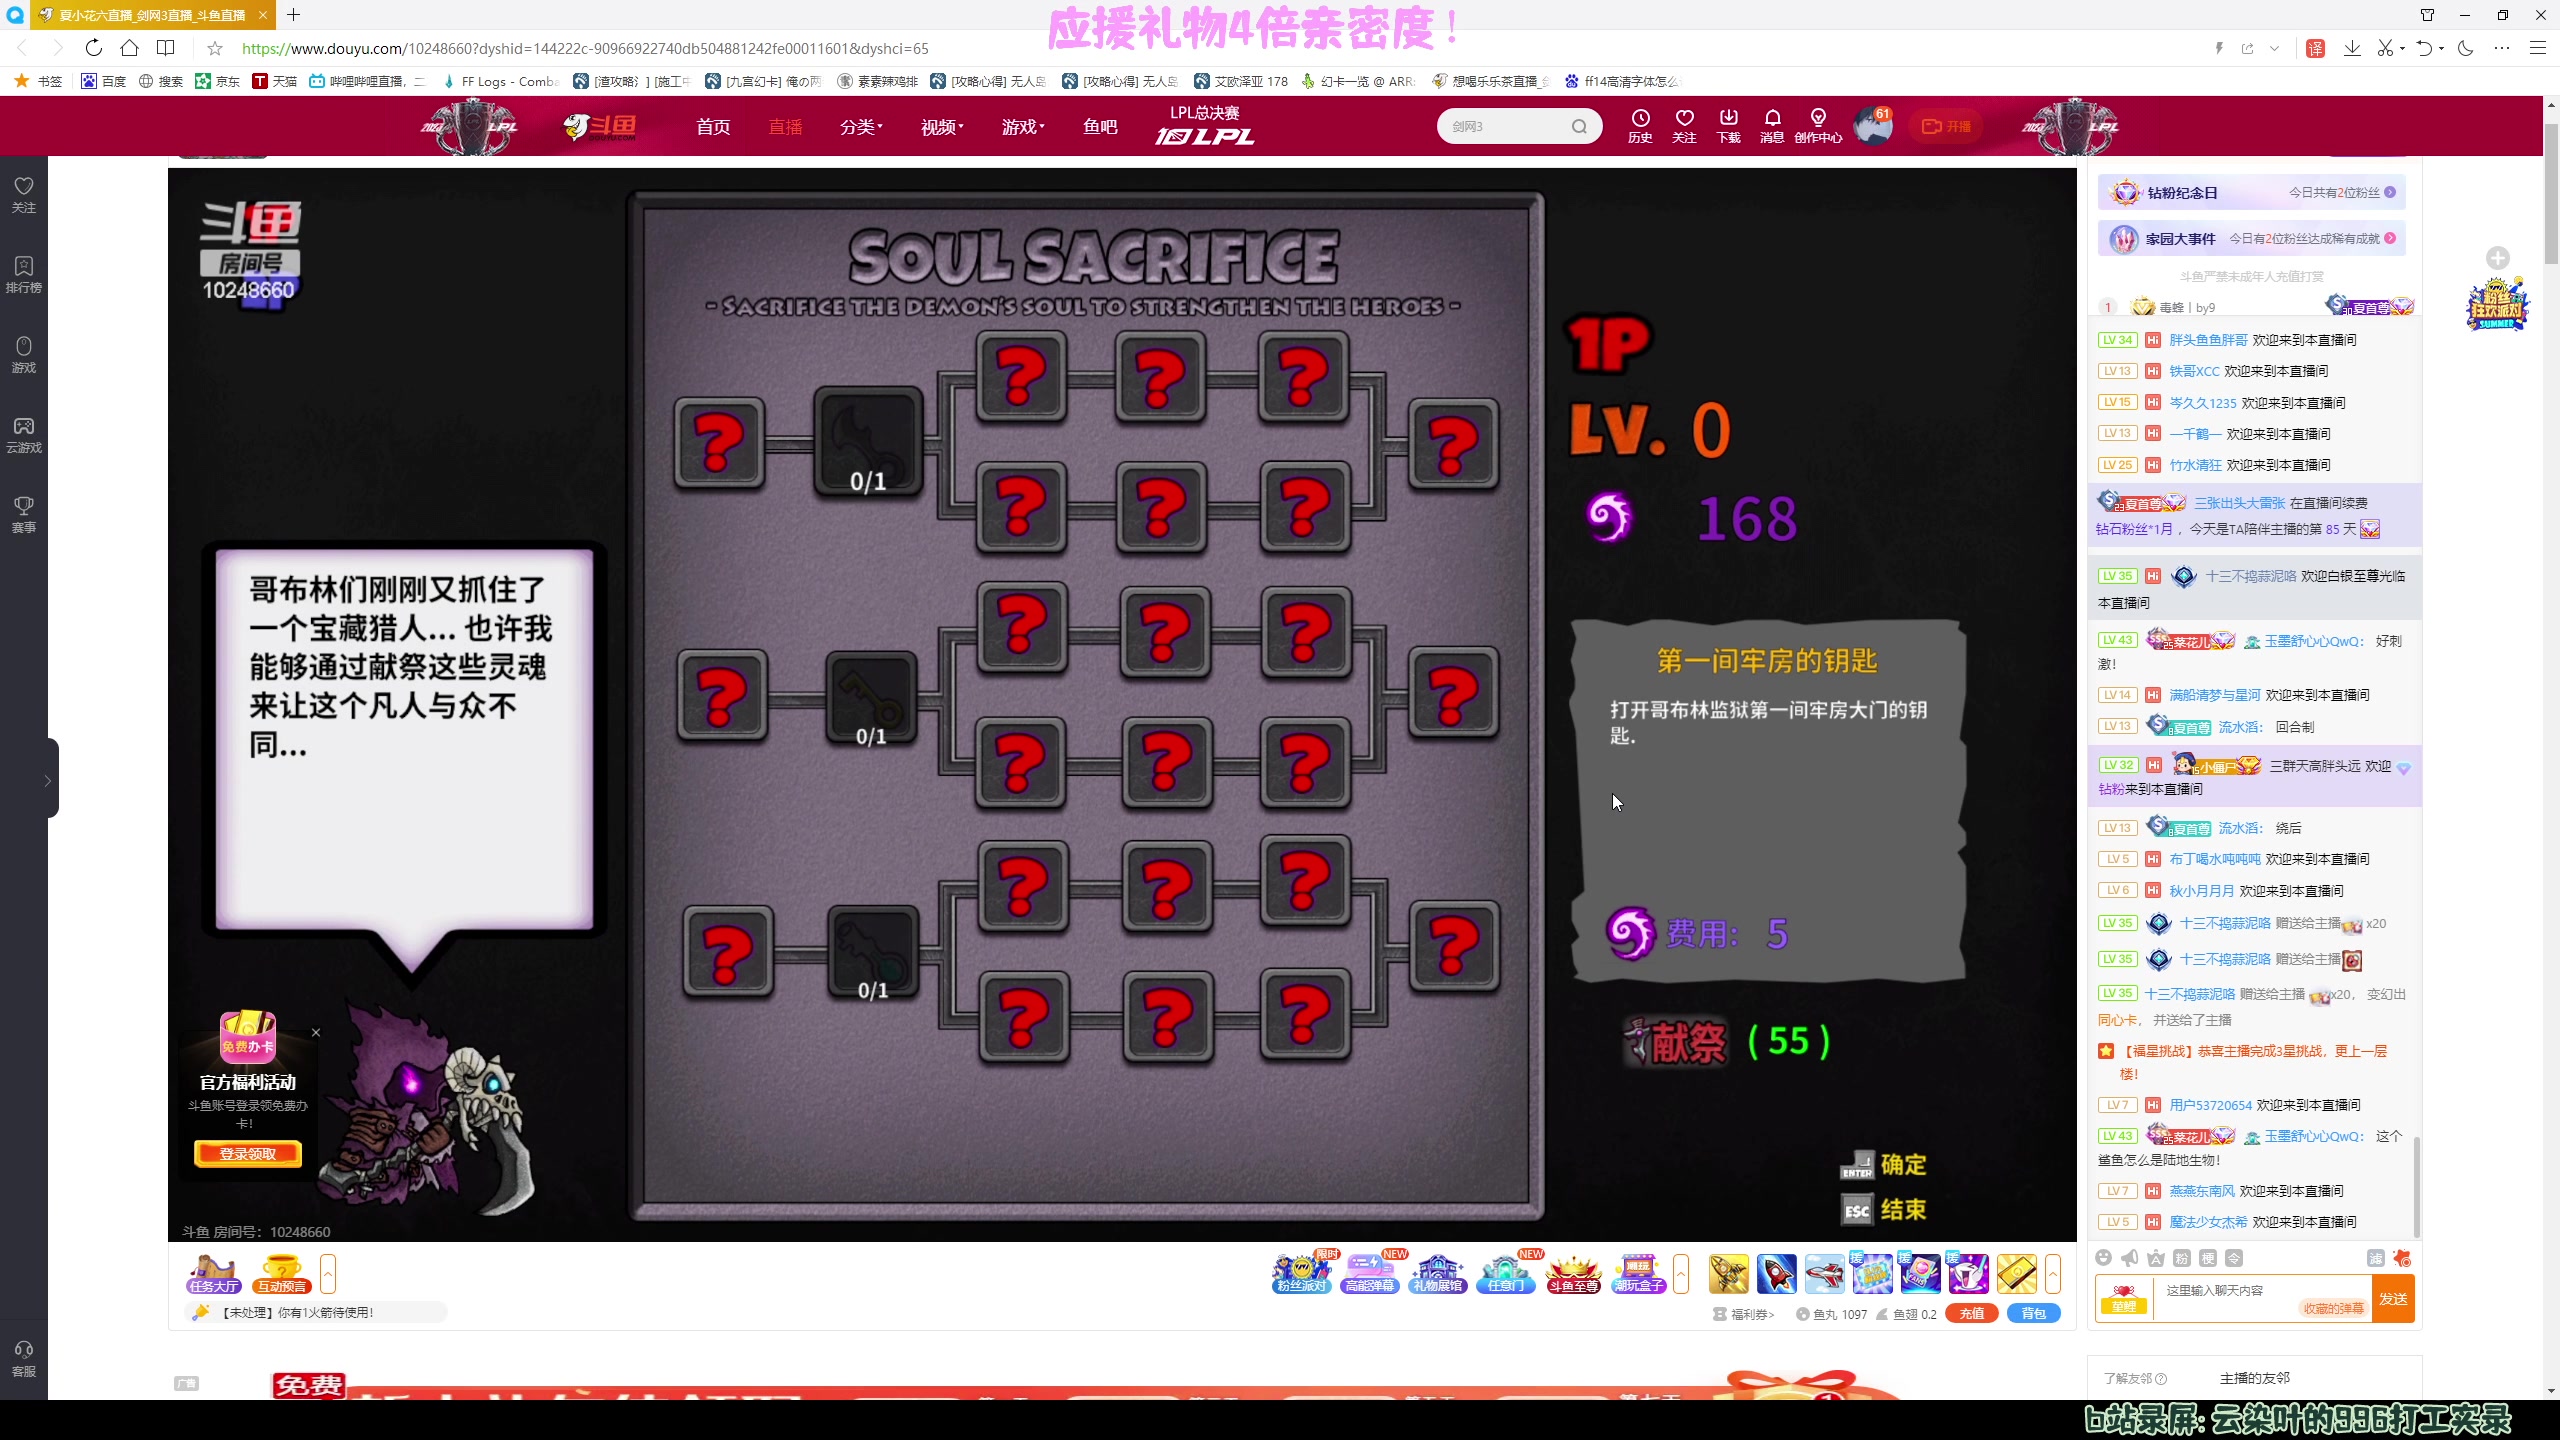The height and width of the screenshot is (1440, 2560).
Task: Open 礼物展馆 activity icon
Action: tap(1438, 1273)
